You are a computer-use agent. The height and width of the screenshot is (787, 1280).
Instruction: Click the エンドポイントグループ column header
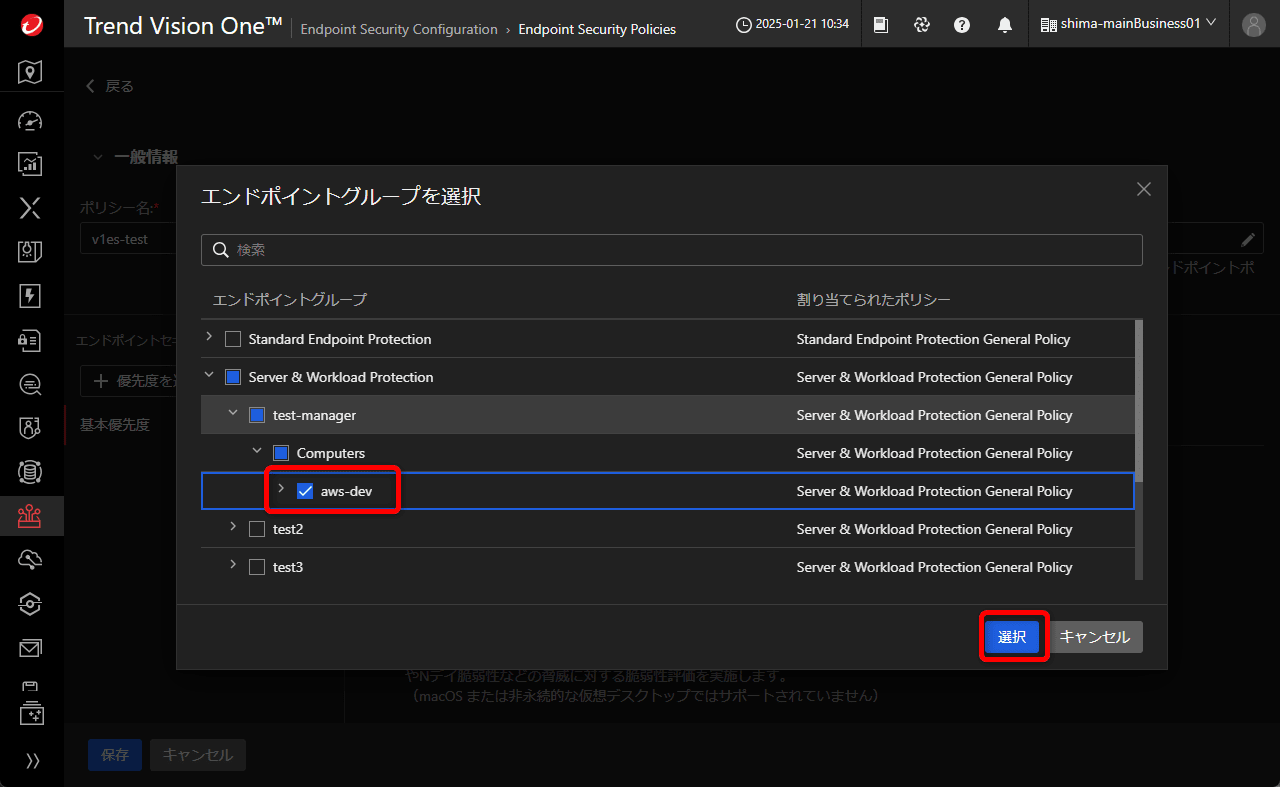[290, 299]
